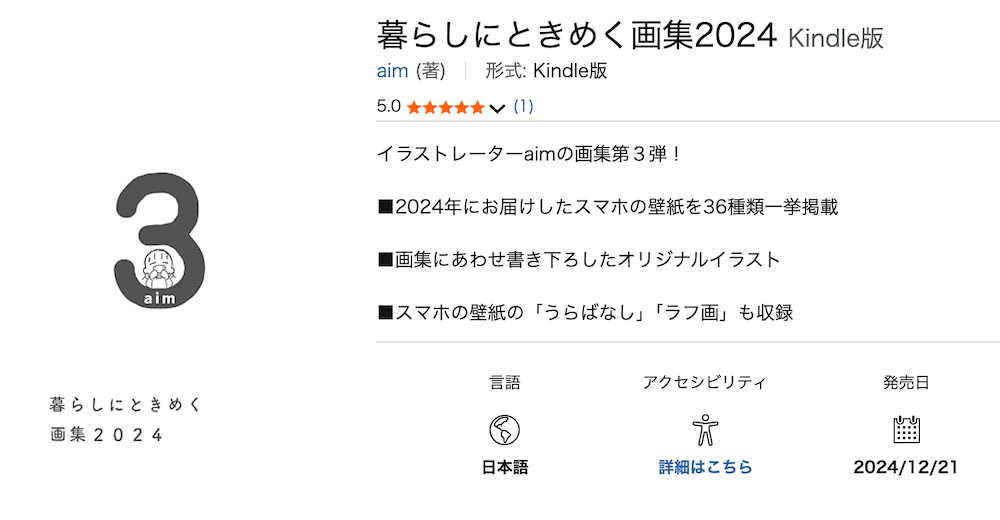
Task: Click the cover caption 暮らしにときめく 画集２０２４
Action: click(126, 420)
